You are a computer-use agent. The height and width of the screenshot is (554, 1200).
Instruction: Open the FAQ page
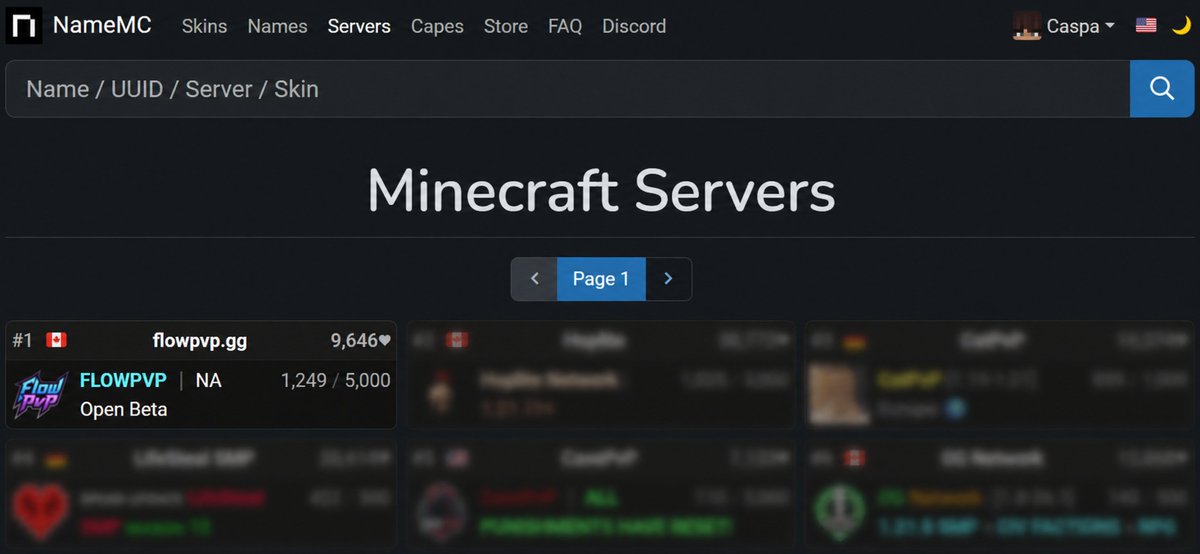coord(565,26)
